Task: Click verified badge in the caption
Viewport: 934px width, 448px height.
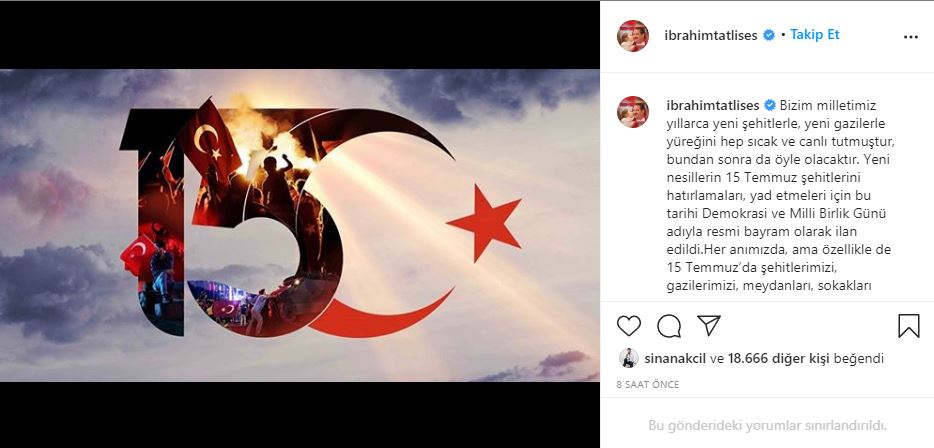Action: pos(770,105)
